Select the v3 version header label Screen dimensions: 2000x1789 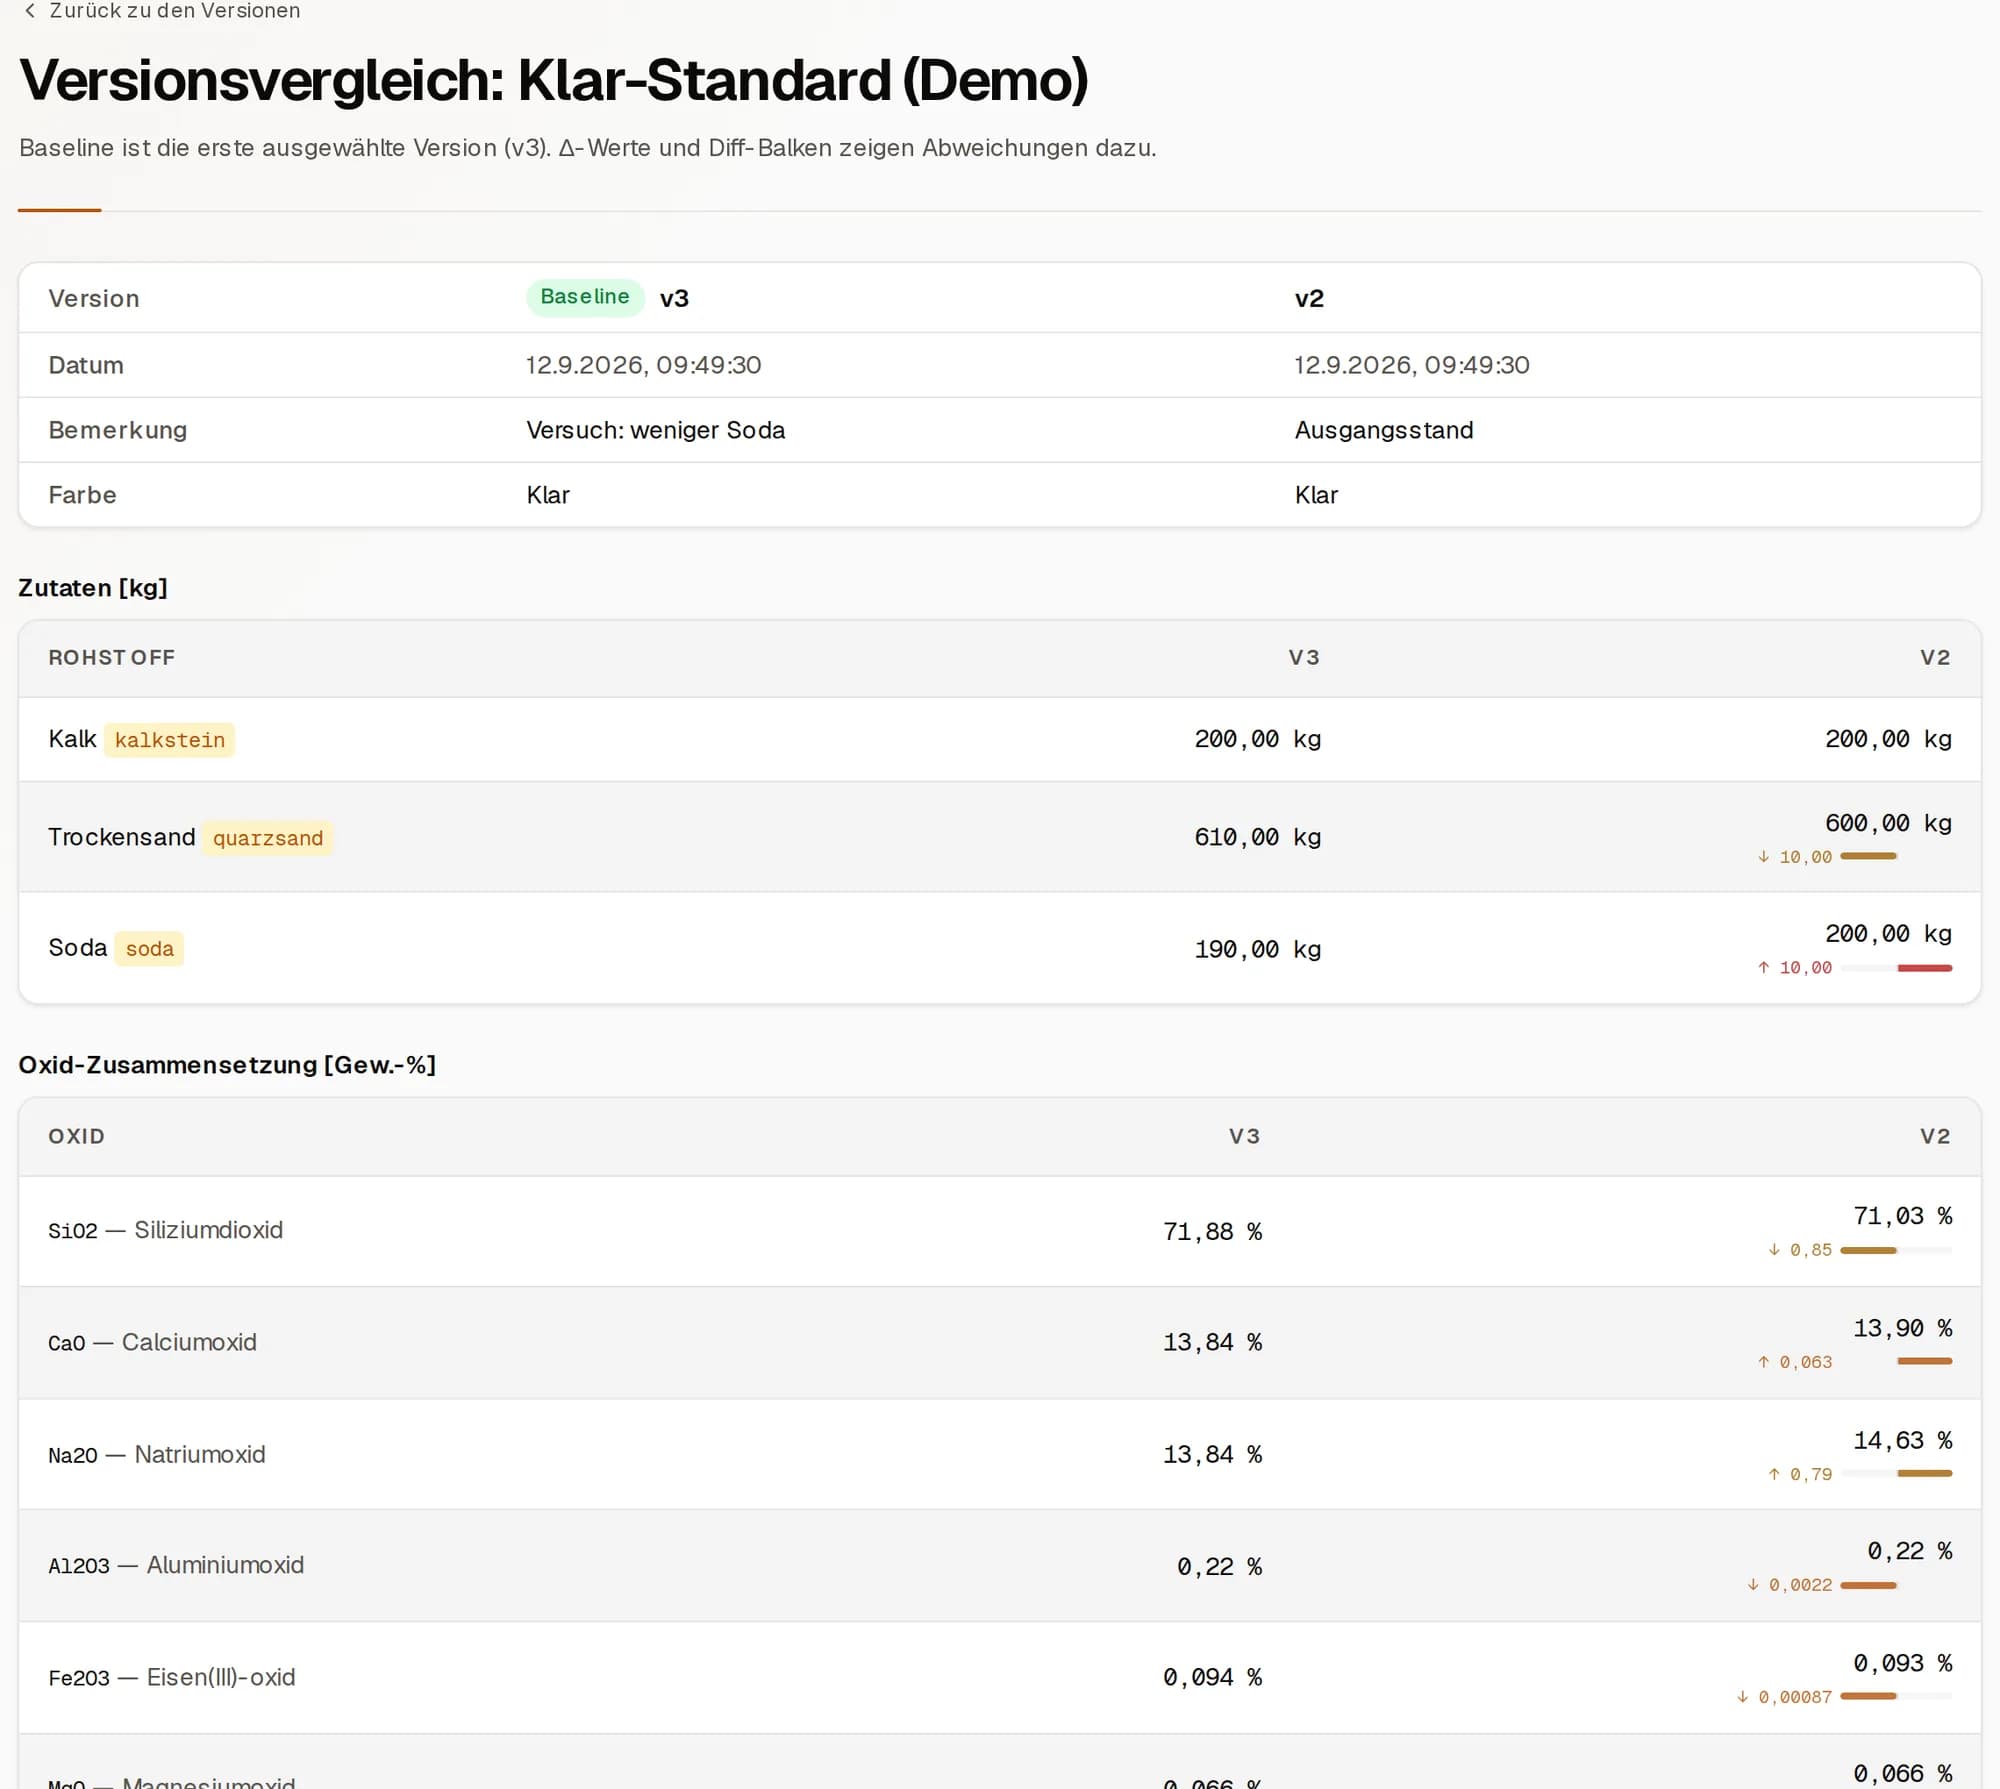[674, 298]
